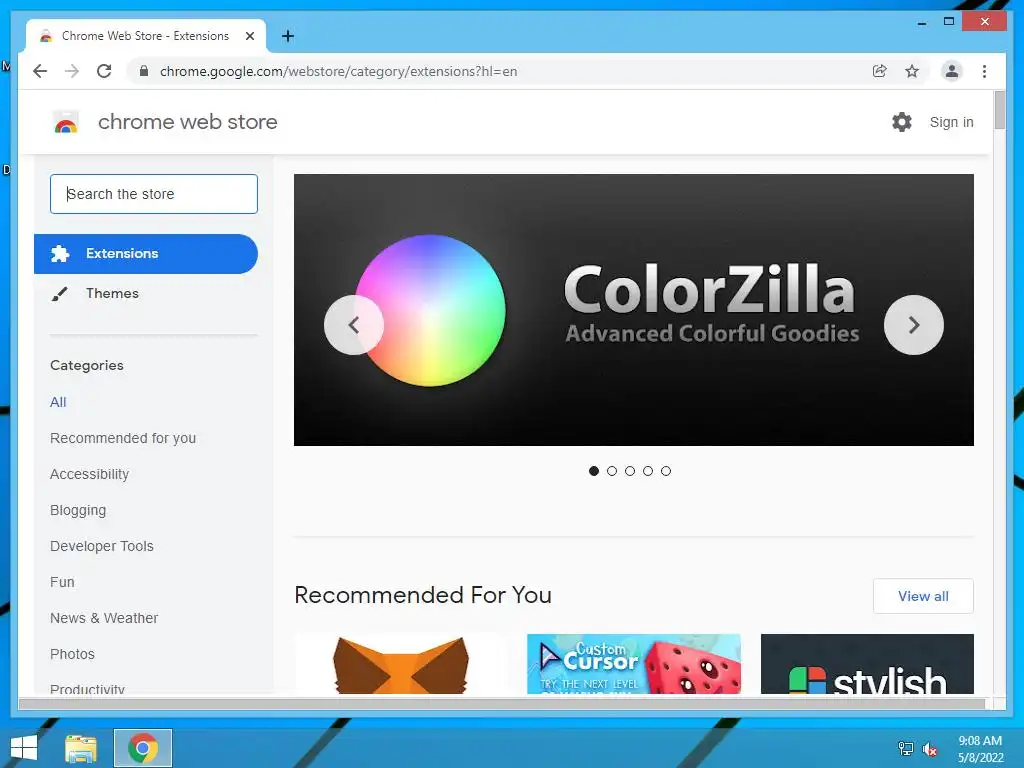Select the Extensions section

146,253
